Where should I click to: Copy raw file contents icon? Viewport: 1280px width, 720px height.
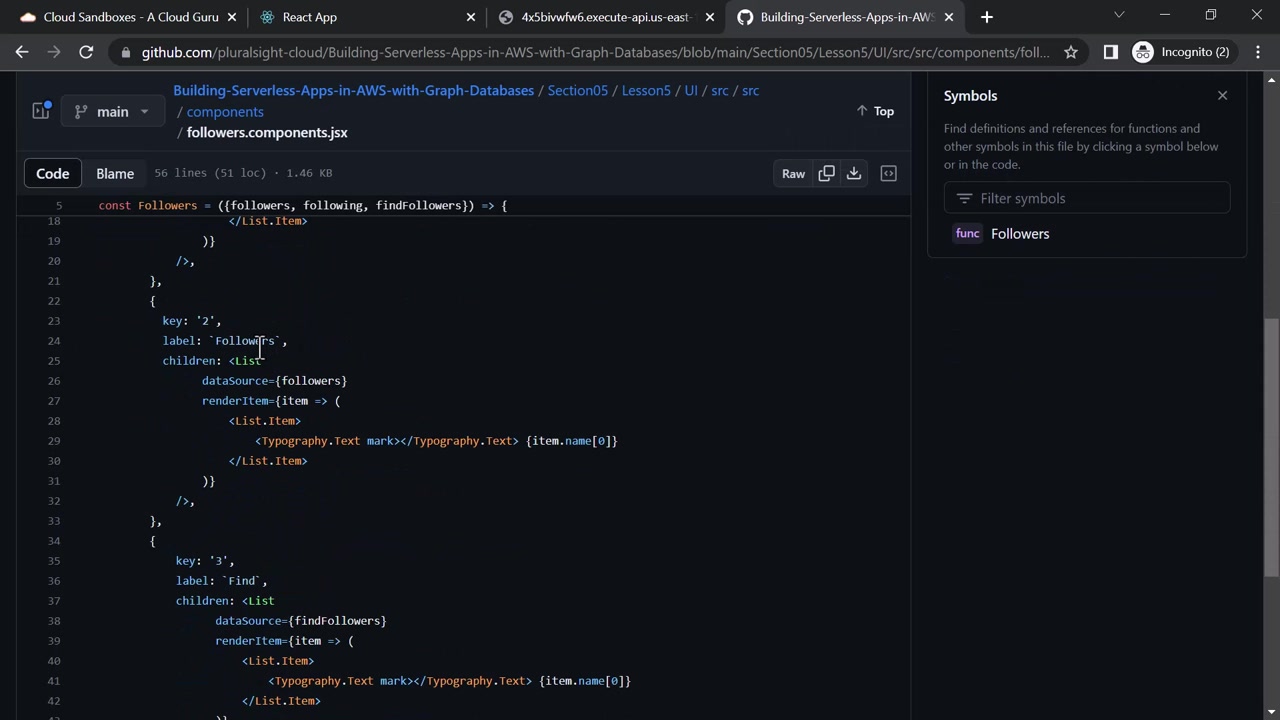coord(826,173)
